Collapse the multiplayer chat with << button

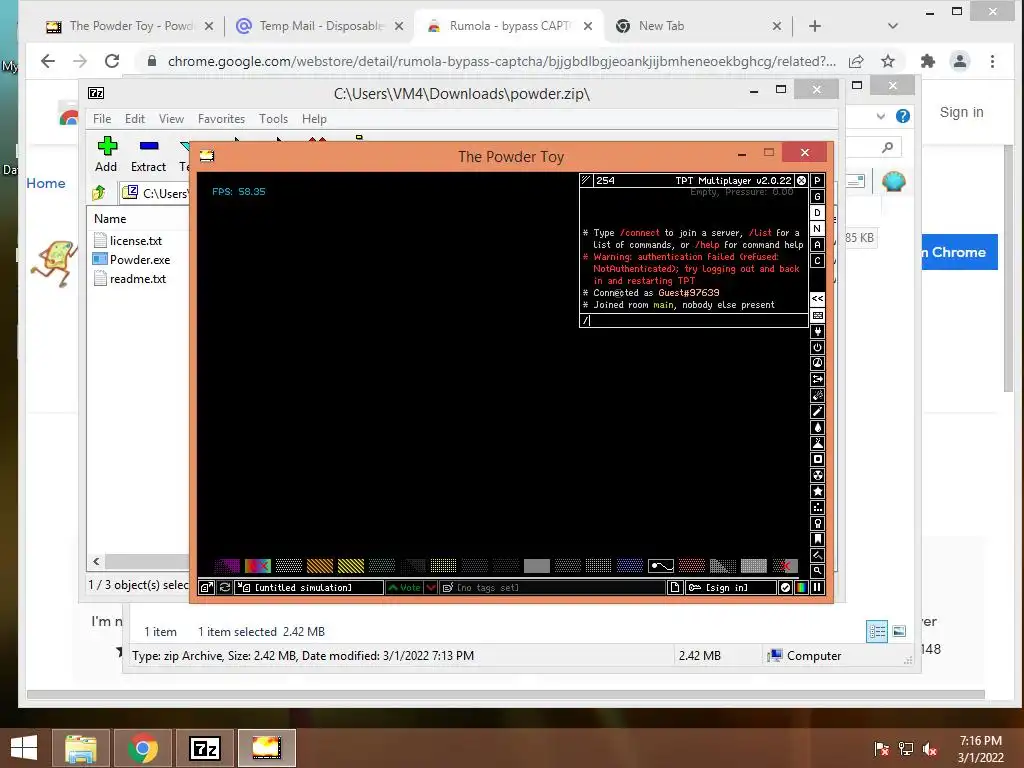(817, 298)
